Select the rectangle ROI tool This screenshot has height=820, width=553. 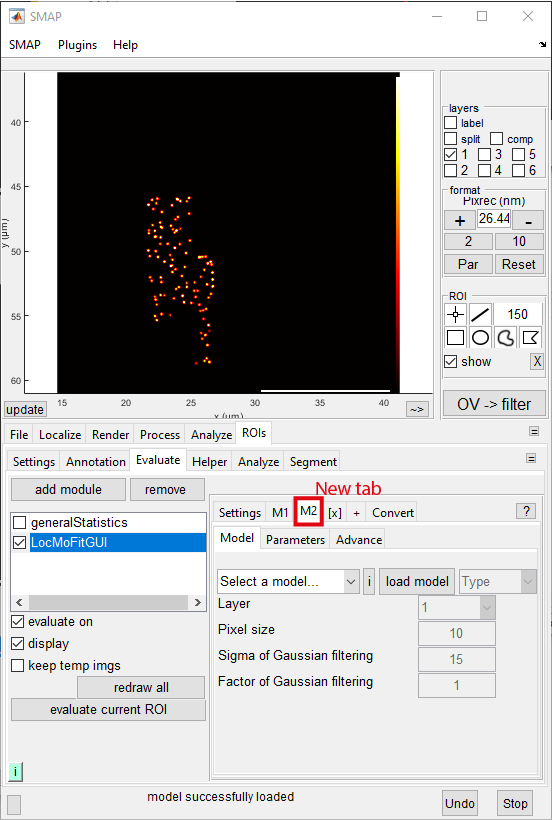[455, 338]
